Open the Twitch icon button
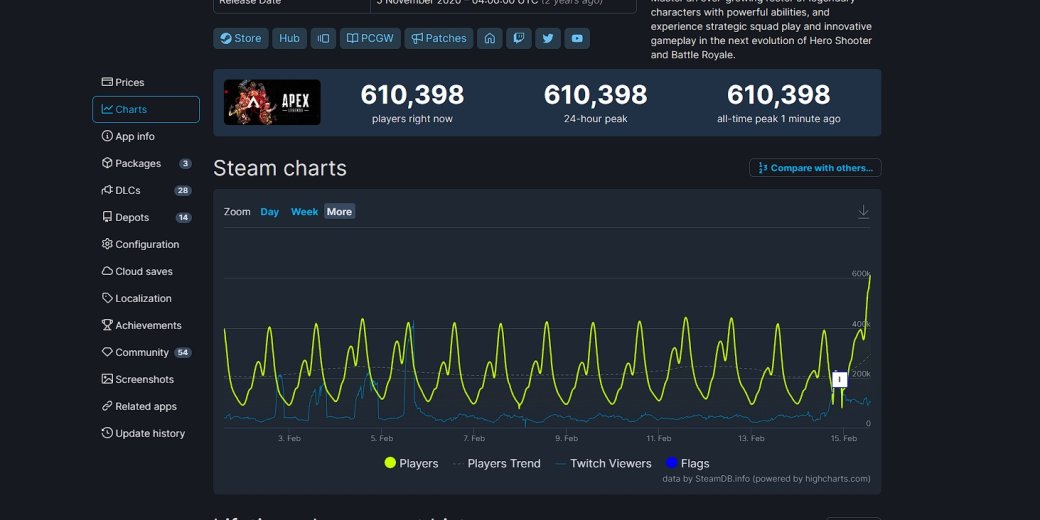 [519, 38]
